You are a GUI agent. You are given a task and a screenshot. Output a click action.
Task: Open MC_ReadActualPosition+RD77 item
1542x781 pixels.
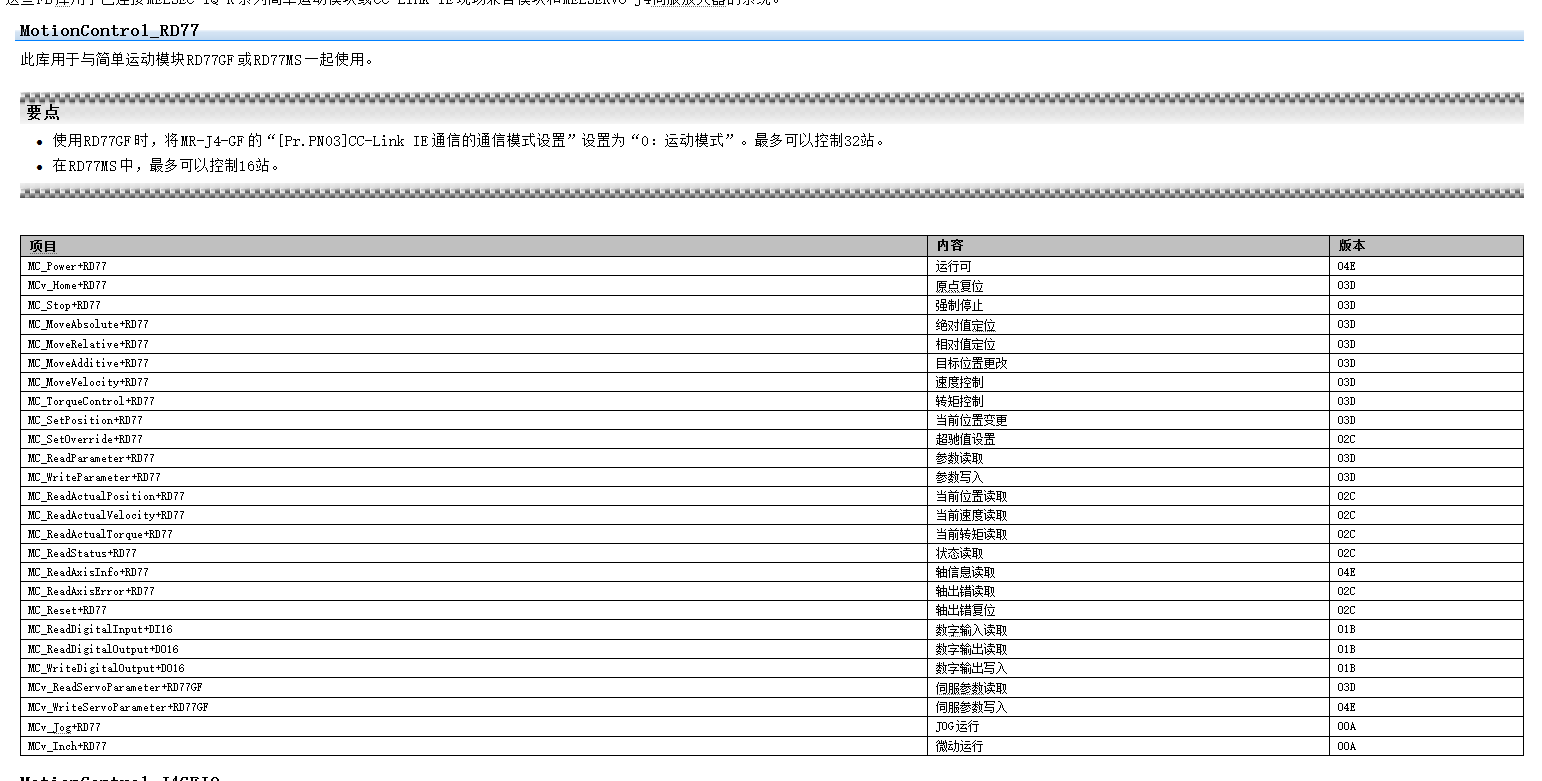click(x=106, y=496)
